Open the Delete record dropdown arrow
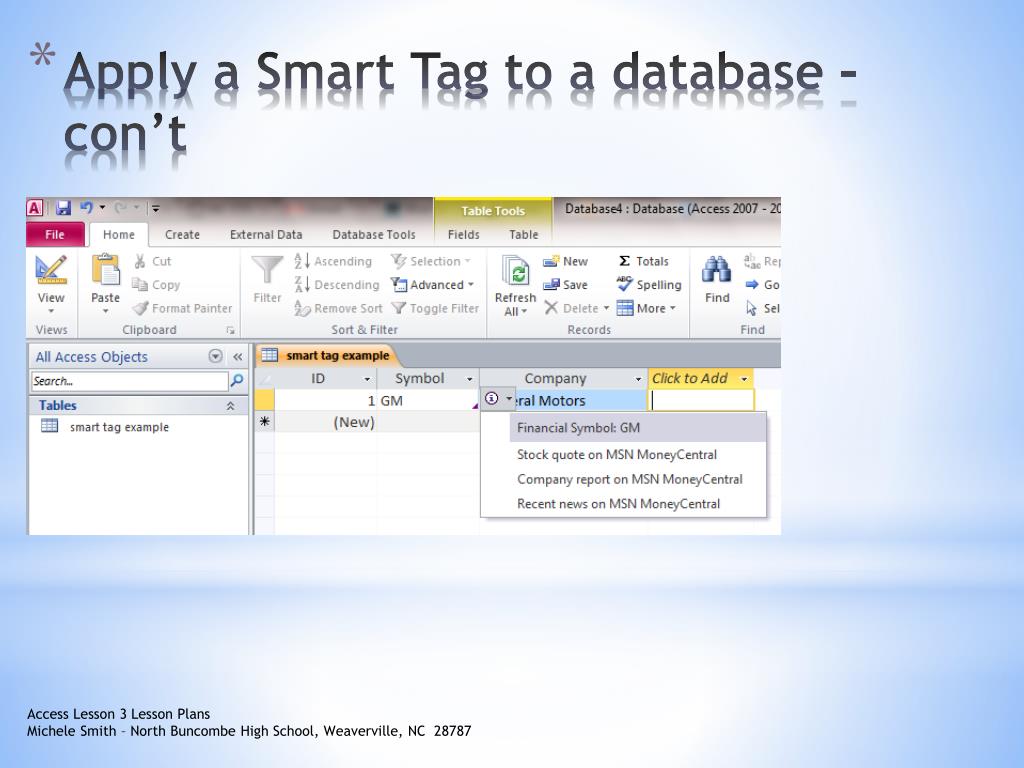The image size is (1024, 768). 606,308
